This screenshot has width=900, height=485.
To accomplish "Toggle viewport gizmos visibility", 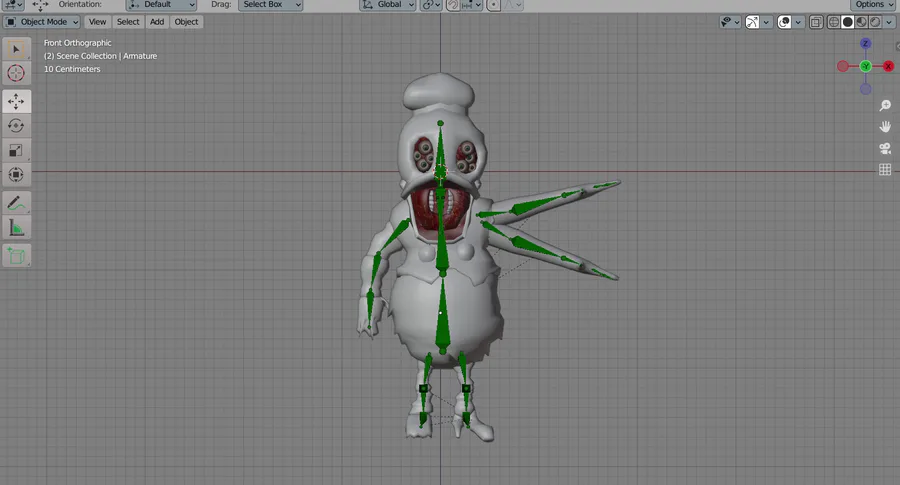I will pos(752,22).
